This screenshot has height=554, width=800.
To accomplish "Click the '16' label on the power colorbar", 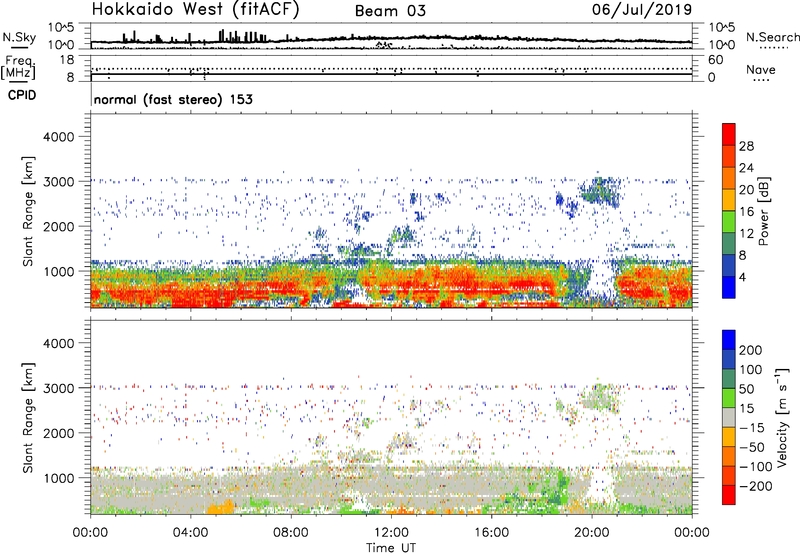I will pos(746,212).
